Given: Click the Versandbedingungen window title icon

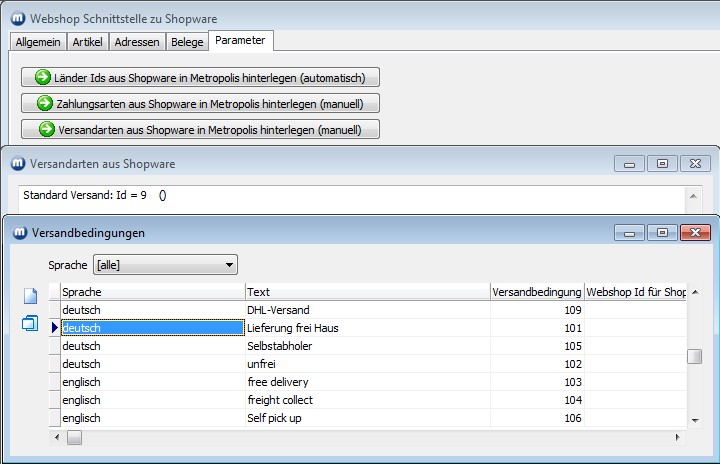Looking at the screenshot, I should pos(20,233).
